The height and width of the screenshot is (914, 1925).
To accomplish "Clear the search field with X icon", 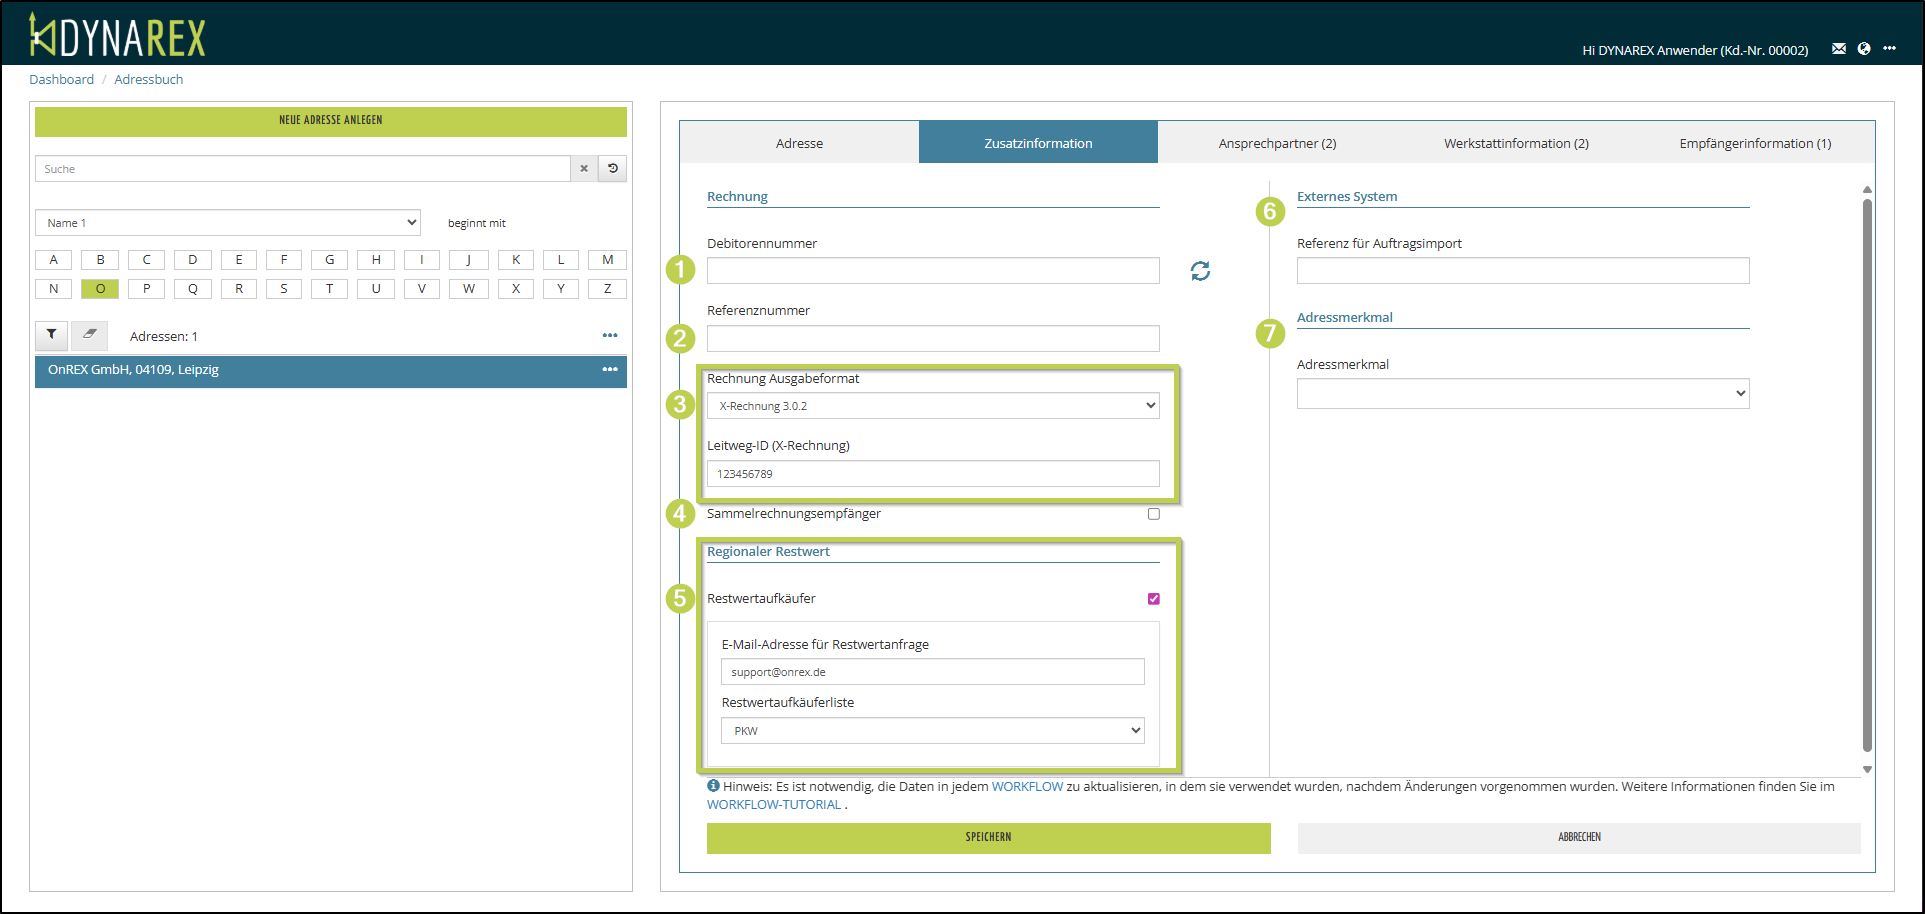I will (584, 169).
